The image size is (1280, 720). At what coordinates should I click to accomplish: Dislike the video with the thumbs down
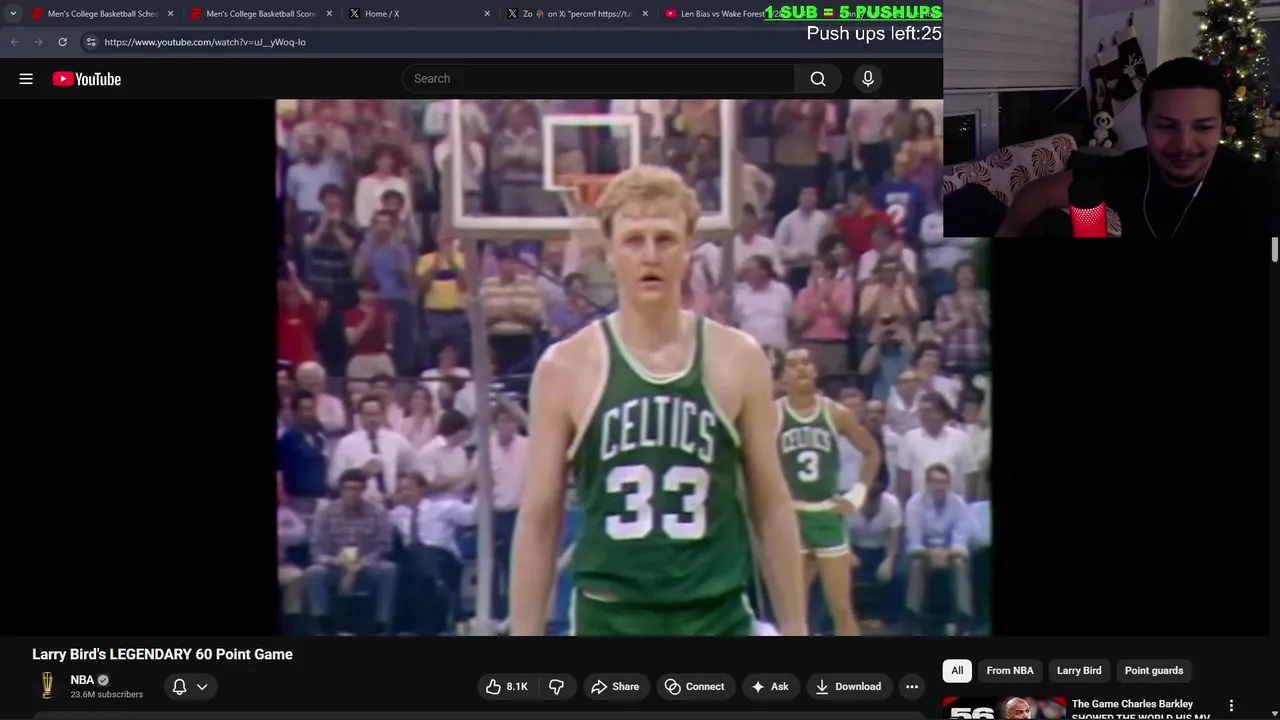coord(557,686)
